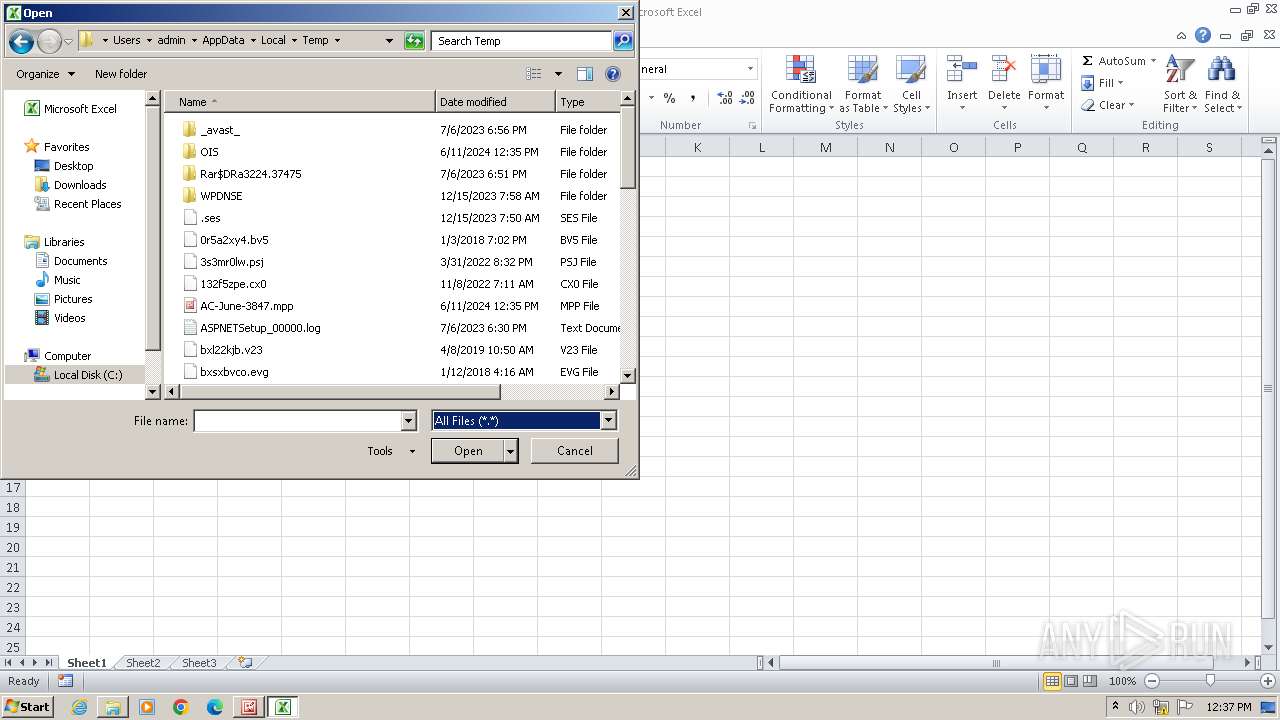
Task: Open Internet Explorer from taskbar
Action: tap(79, 707)
